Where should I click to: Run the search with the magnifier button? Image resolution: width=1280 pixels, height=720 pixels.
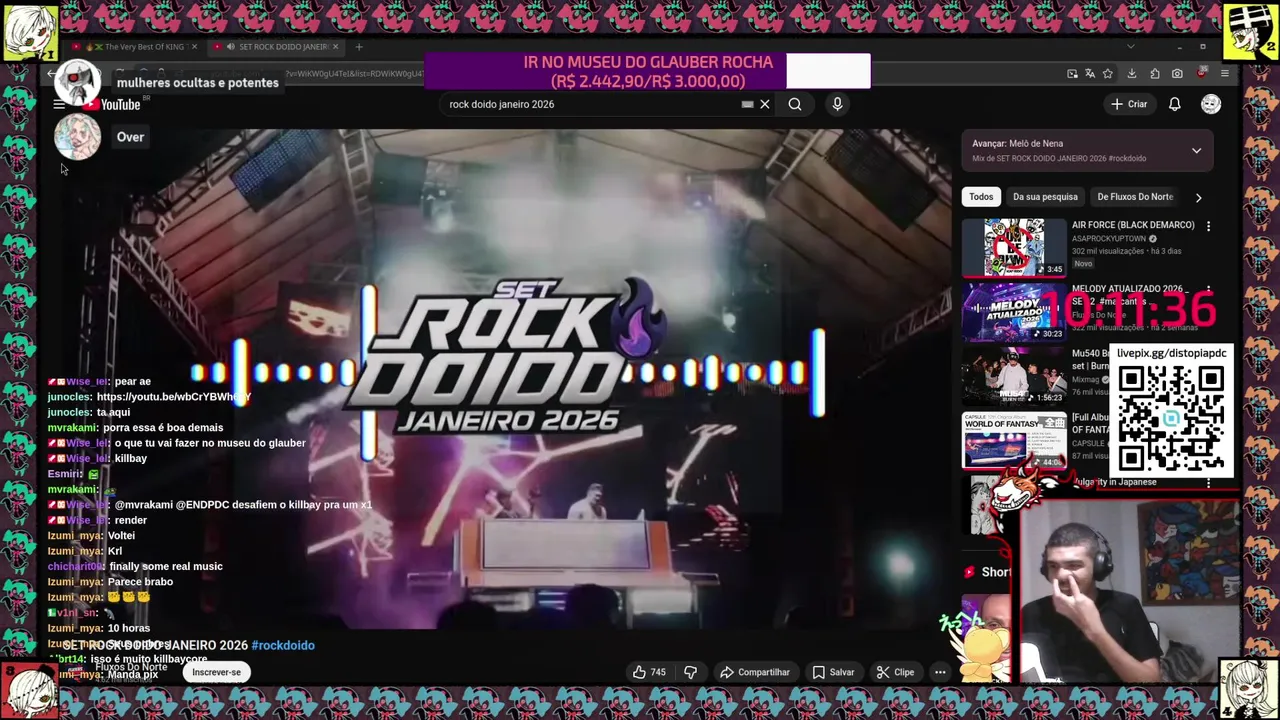(795, 104)
